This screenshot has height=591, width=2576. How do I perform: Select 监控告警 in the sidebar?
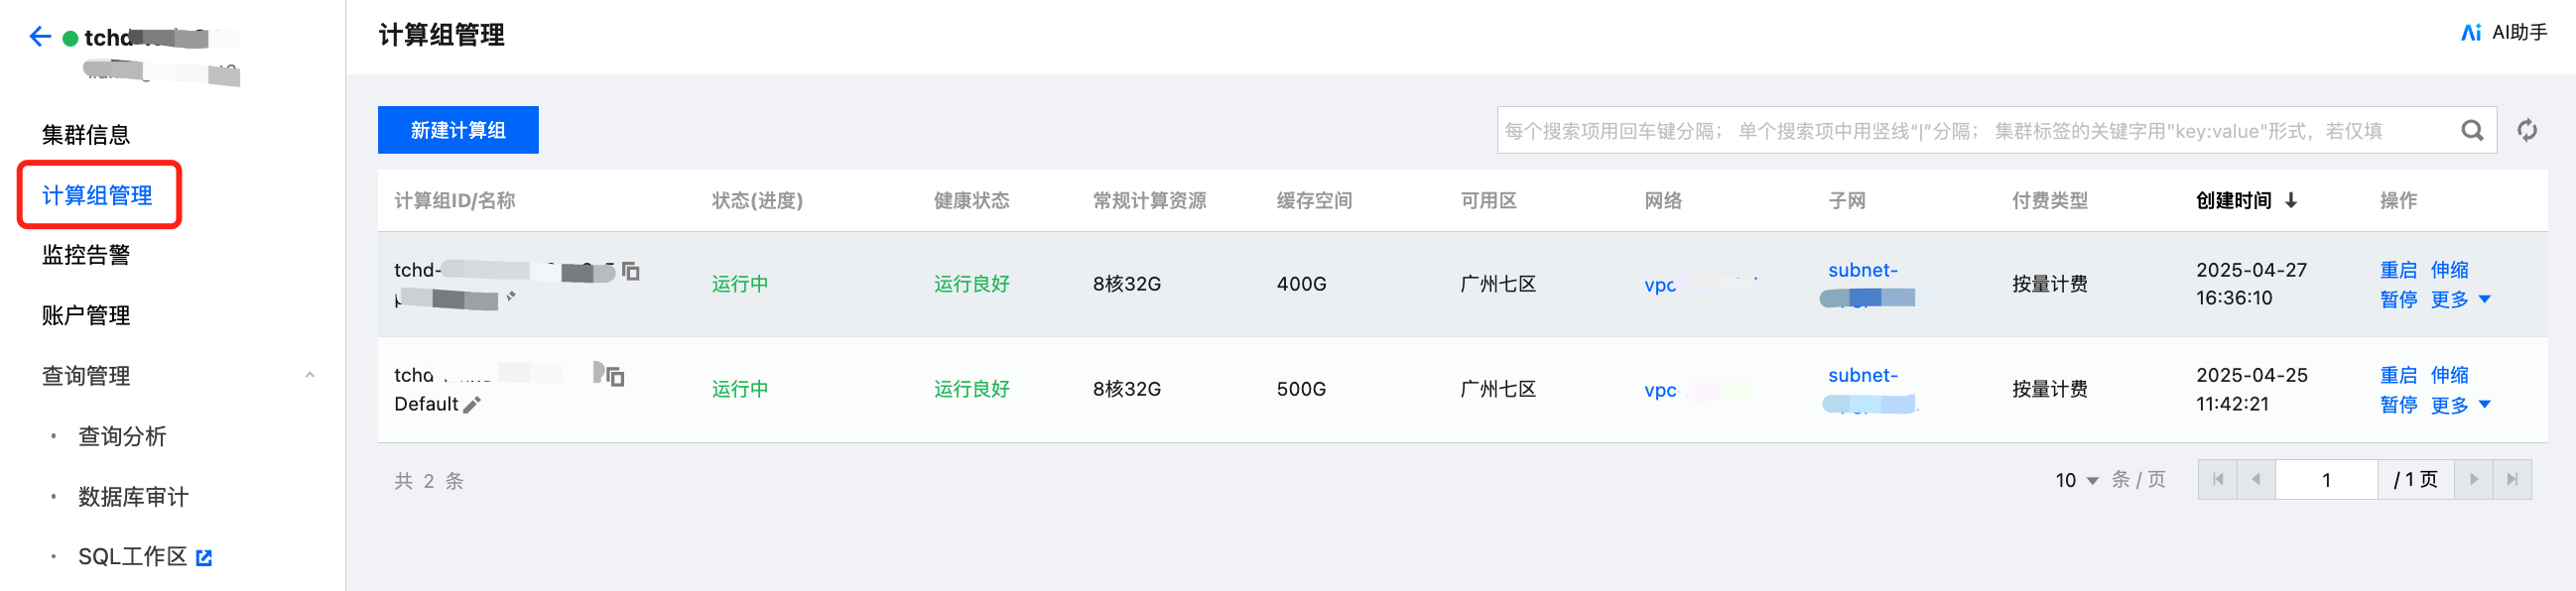pyautogui.click(x=86, y=255)
